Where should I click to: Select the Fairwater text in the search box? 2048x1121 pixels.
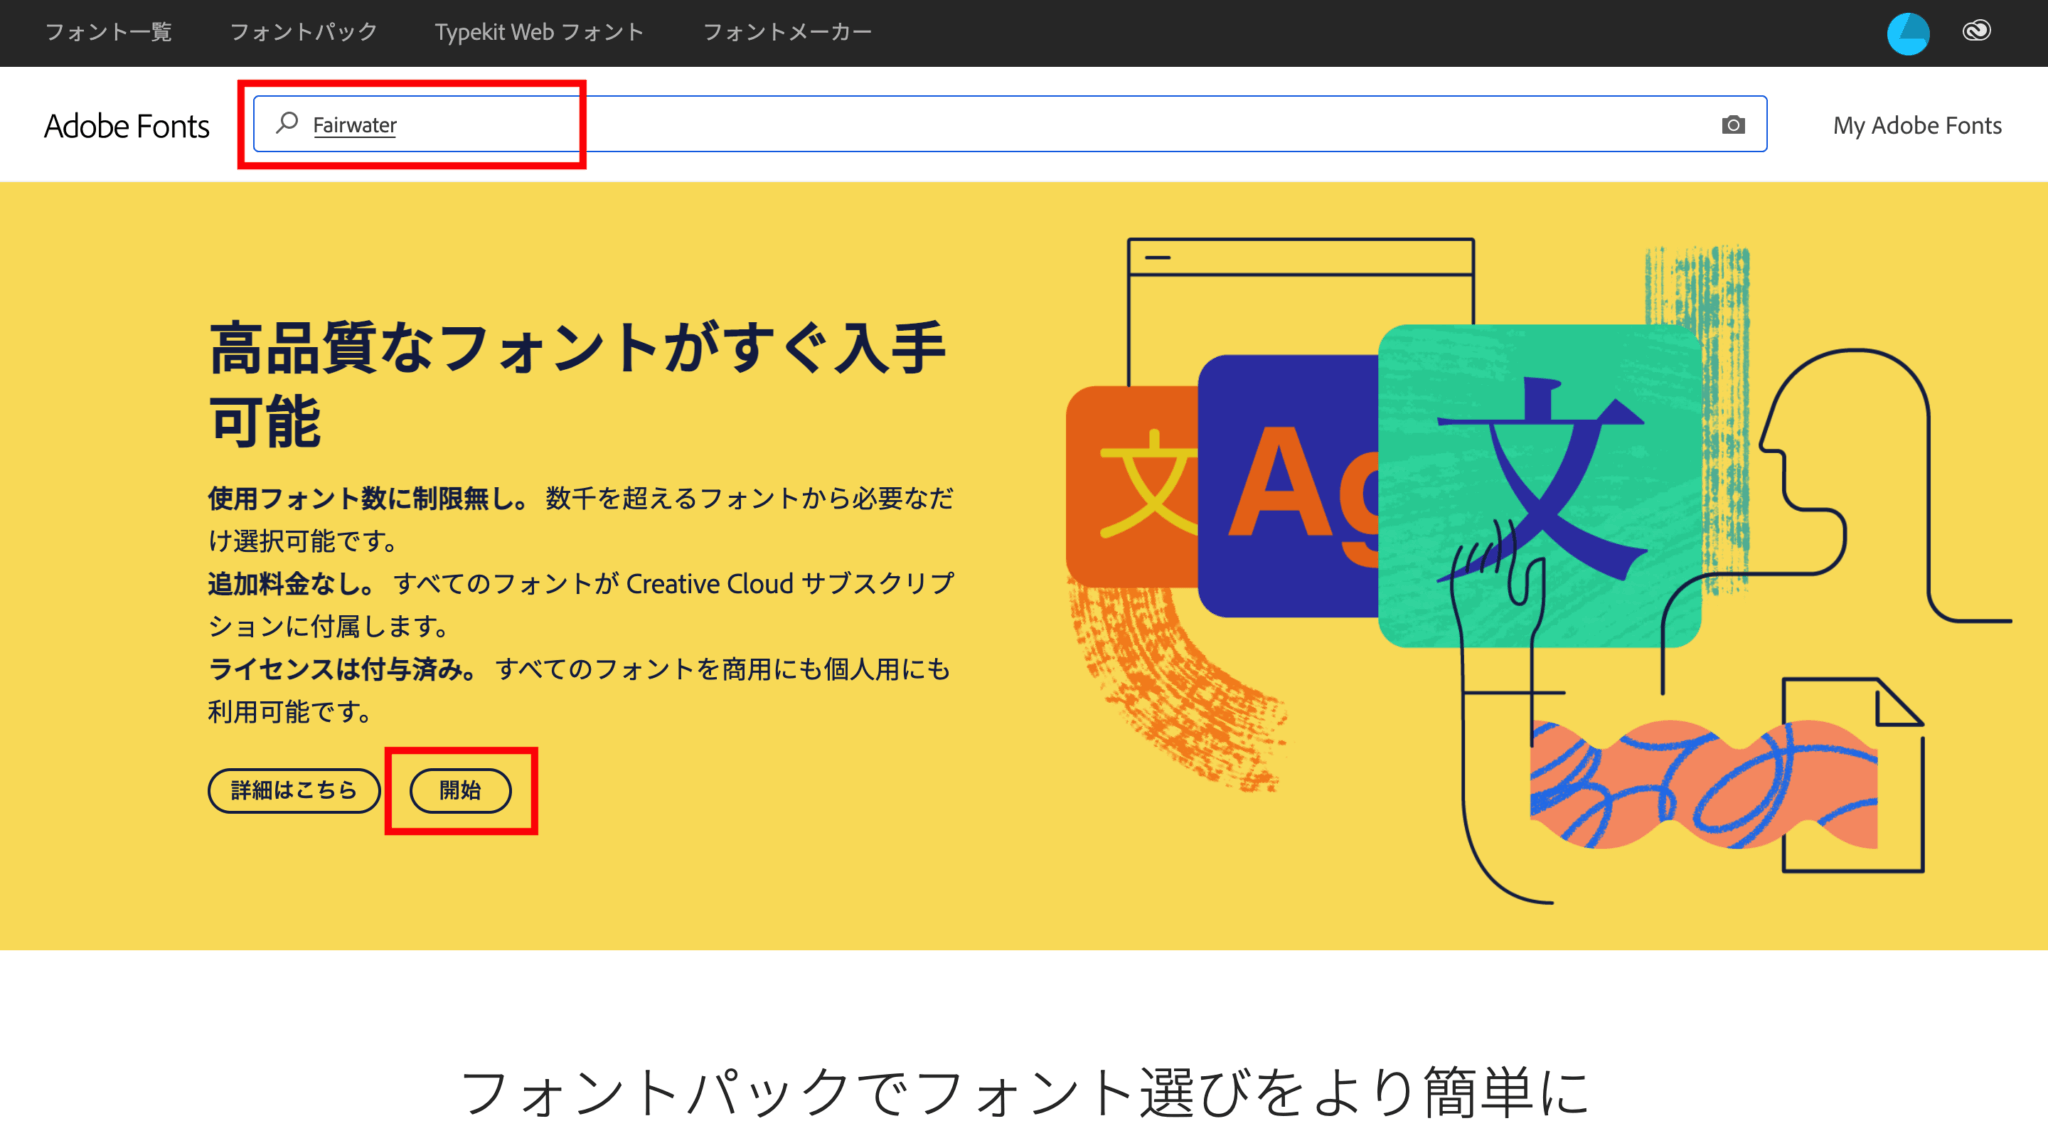click(x=354, y=124)
